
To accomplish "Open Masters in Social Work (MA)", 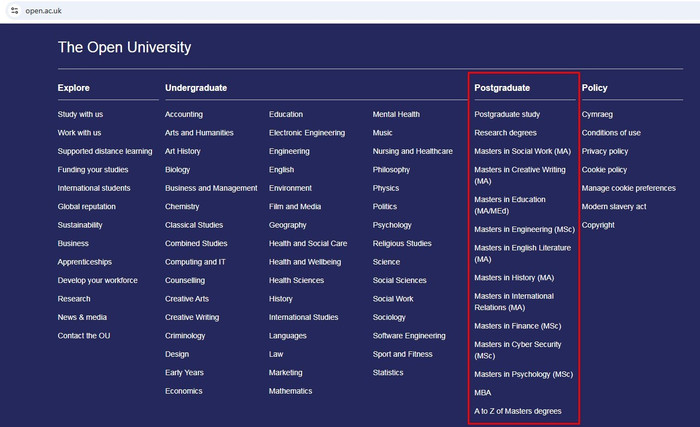I will click(523, 151).
